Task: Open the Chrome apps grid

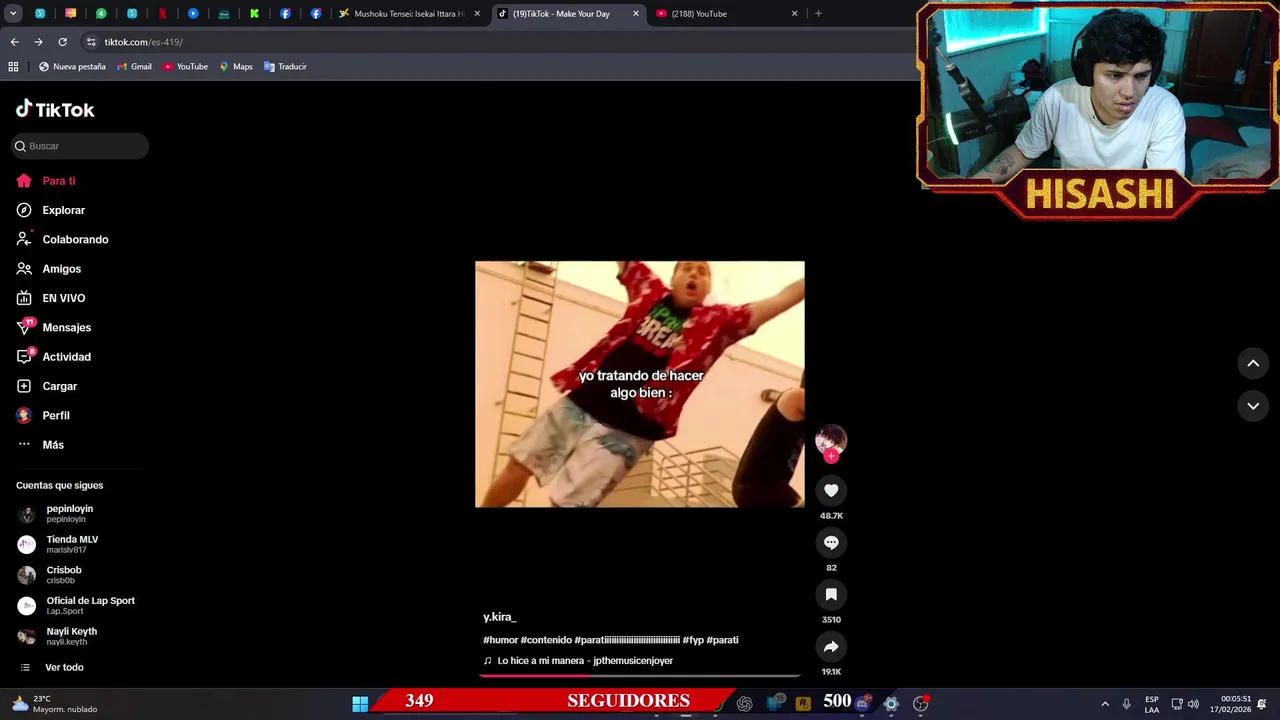Action: [13, 67]
